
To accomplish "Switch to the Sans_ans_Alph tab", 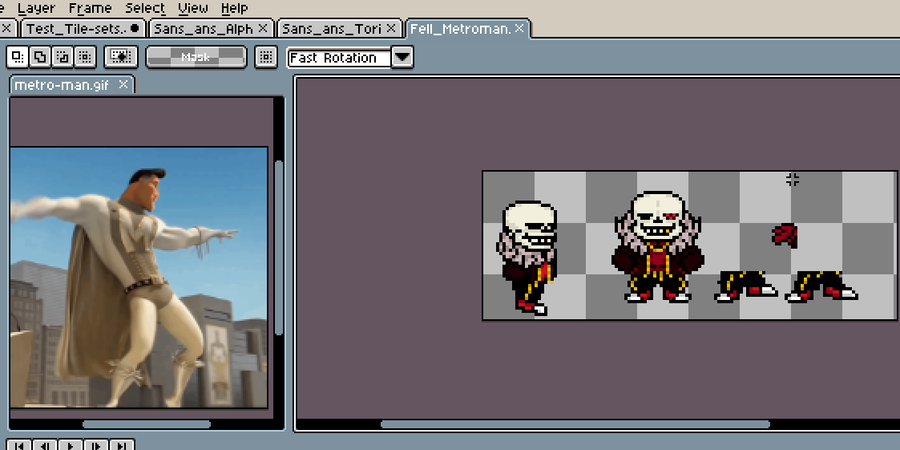I will pyautogui.click(x=210, y=28).
